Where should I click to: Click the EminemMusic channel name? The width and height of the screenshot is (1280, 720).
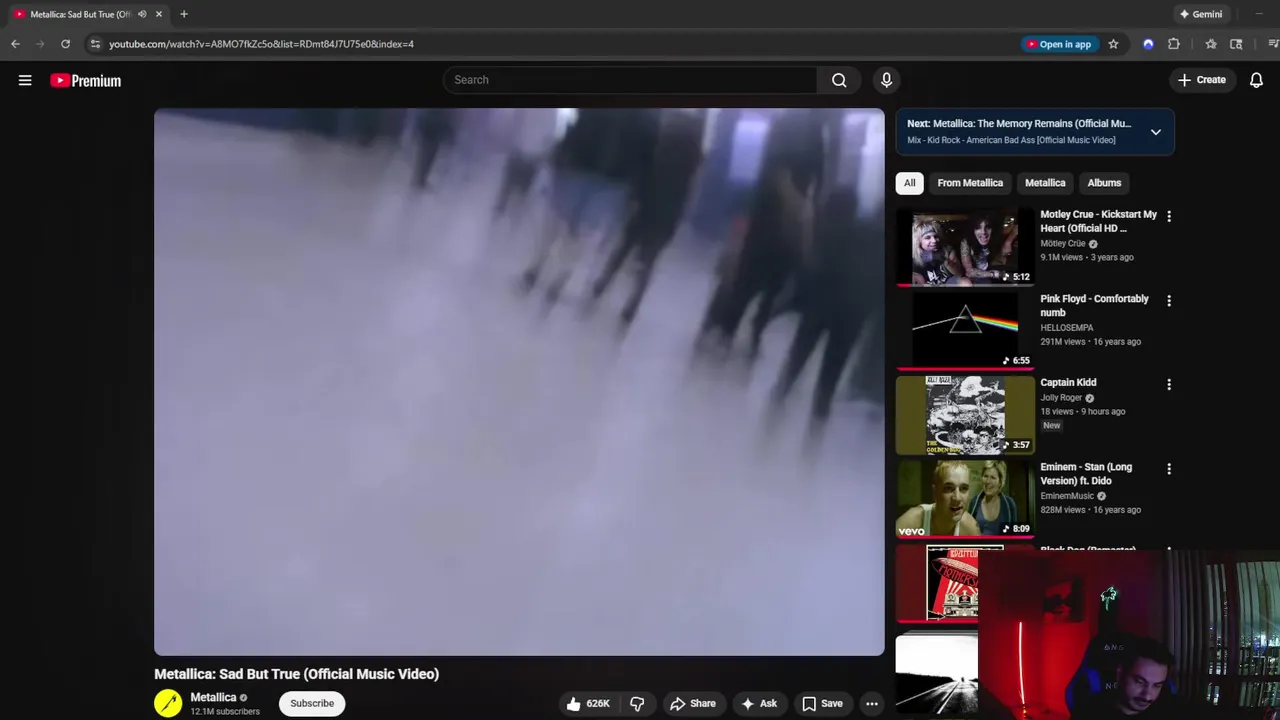pyautogui.click(x=1067, y=496)
